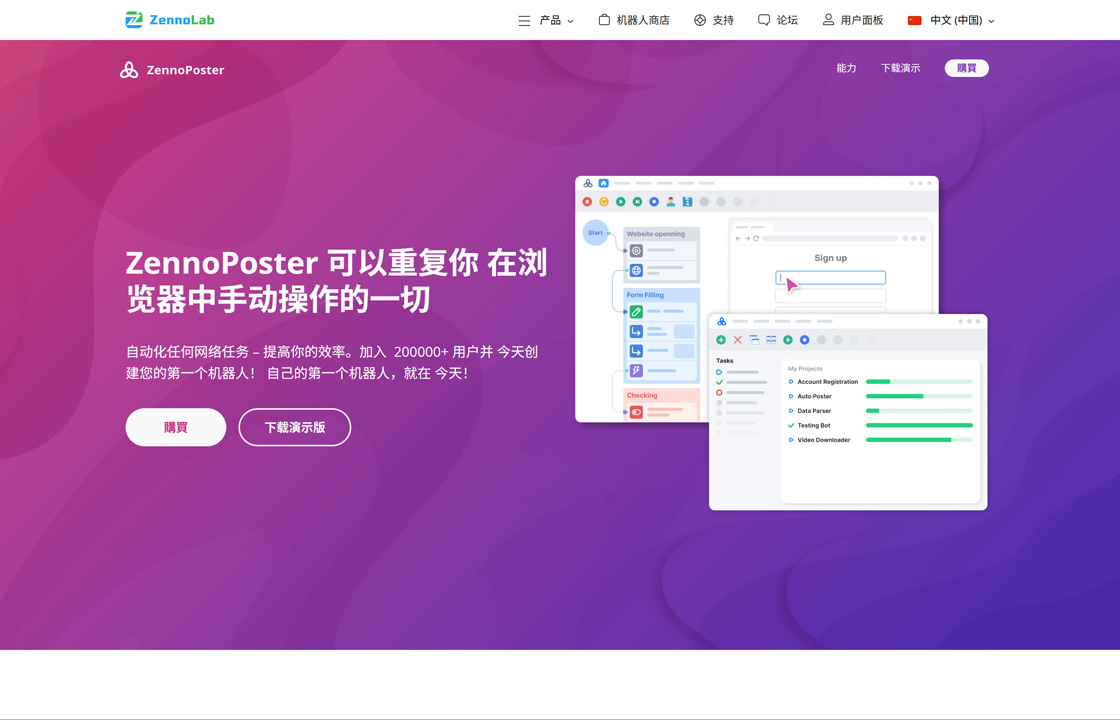Click the paragraph starting '自动化任何网络任务'
This screenshot has height=720, width=1120.
[332, 362]
